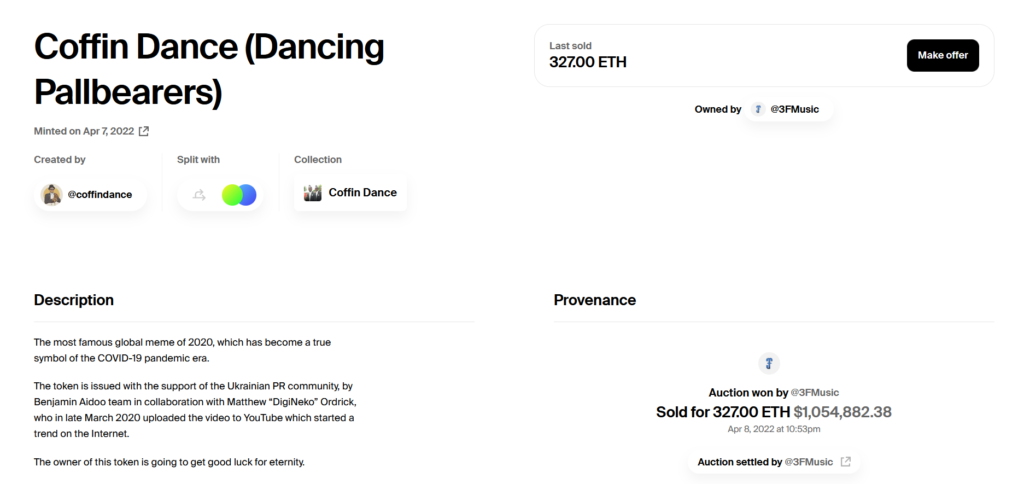Open the Coffin Dance collection thumbnail
The width and height of the screenshot is (1024, 484).
[313, 193]
